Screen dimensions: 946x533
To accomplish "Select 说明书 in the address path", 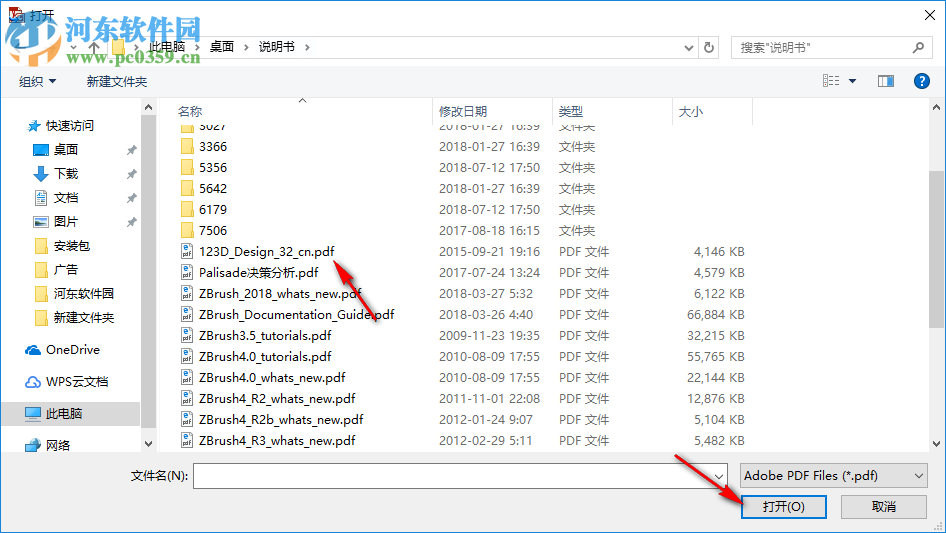I will tap(276, 46).
